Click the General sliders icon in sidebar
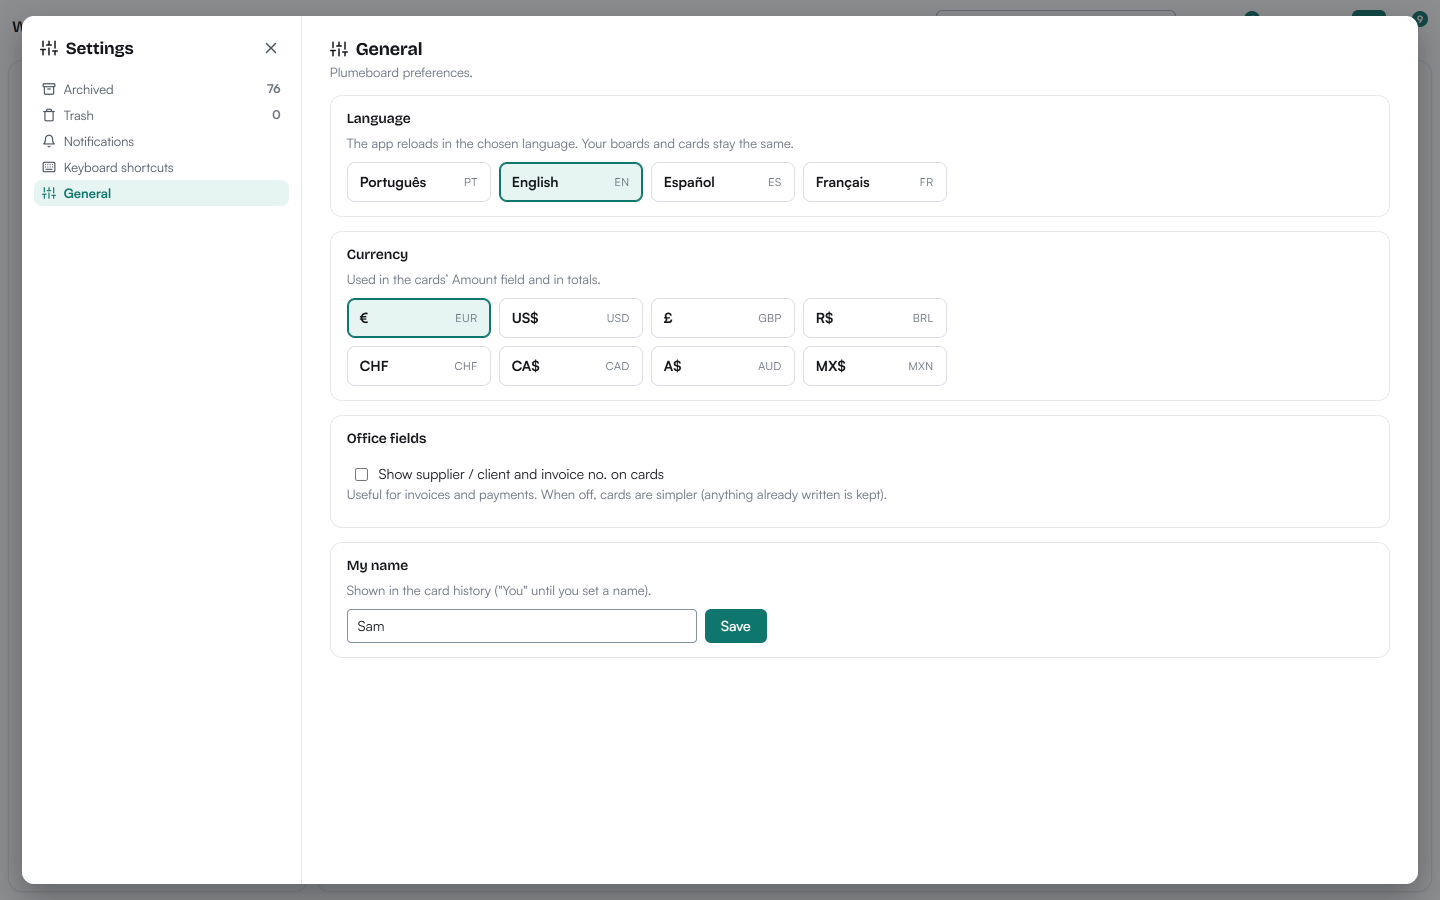The height and width of the screenshot is (900, 1440). 49,193
